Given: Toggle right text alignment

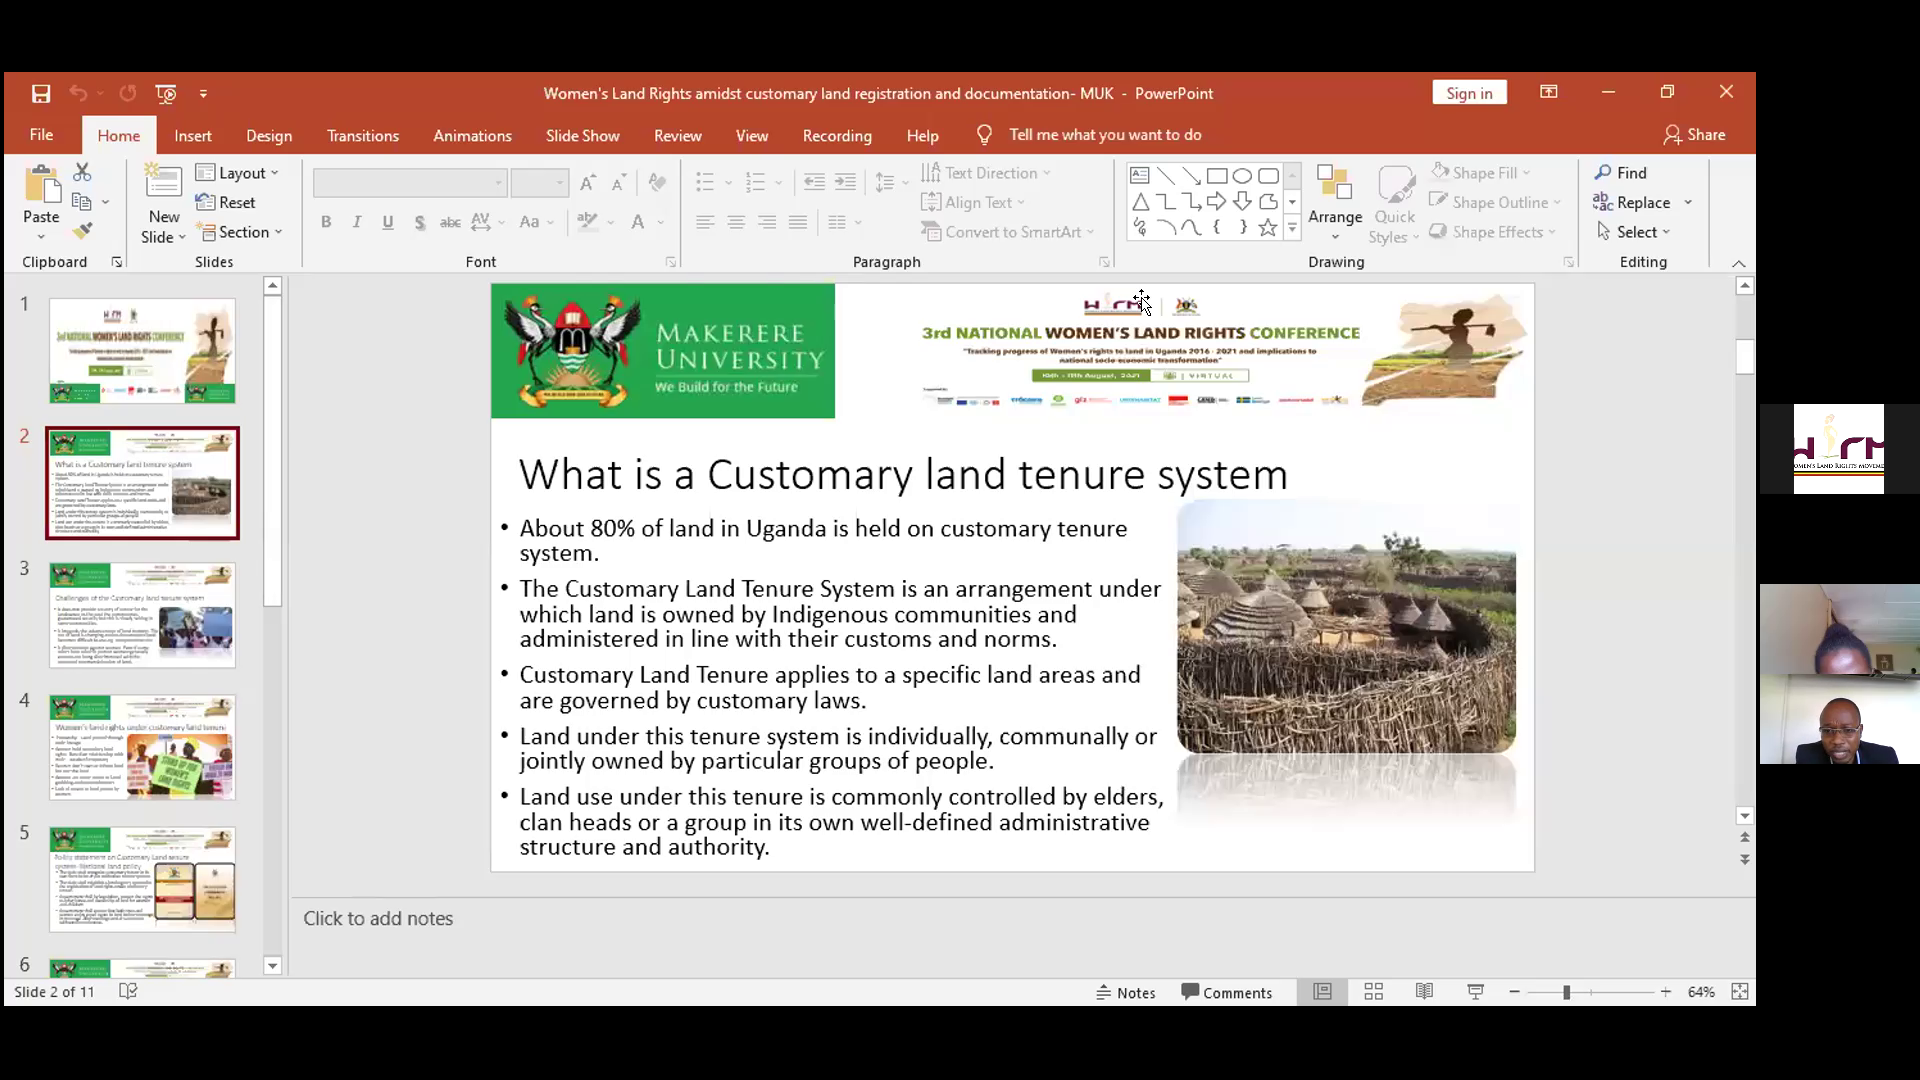Looking at the screenshot, I should 767,222.
